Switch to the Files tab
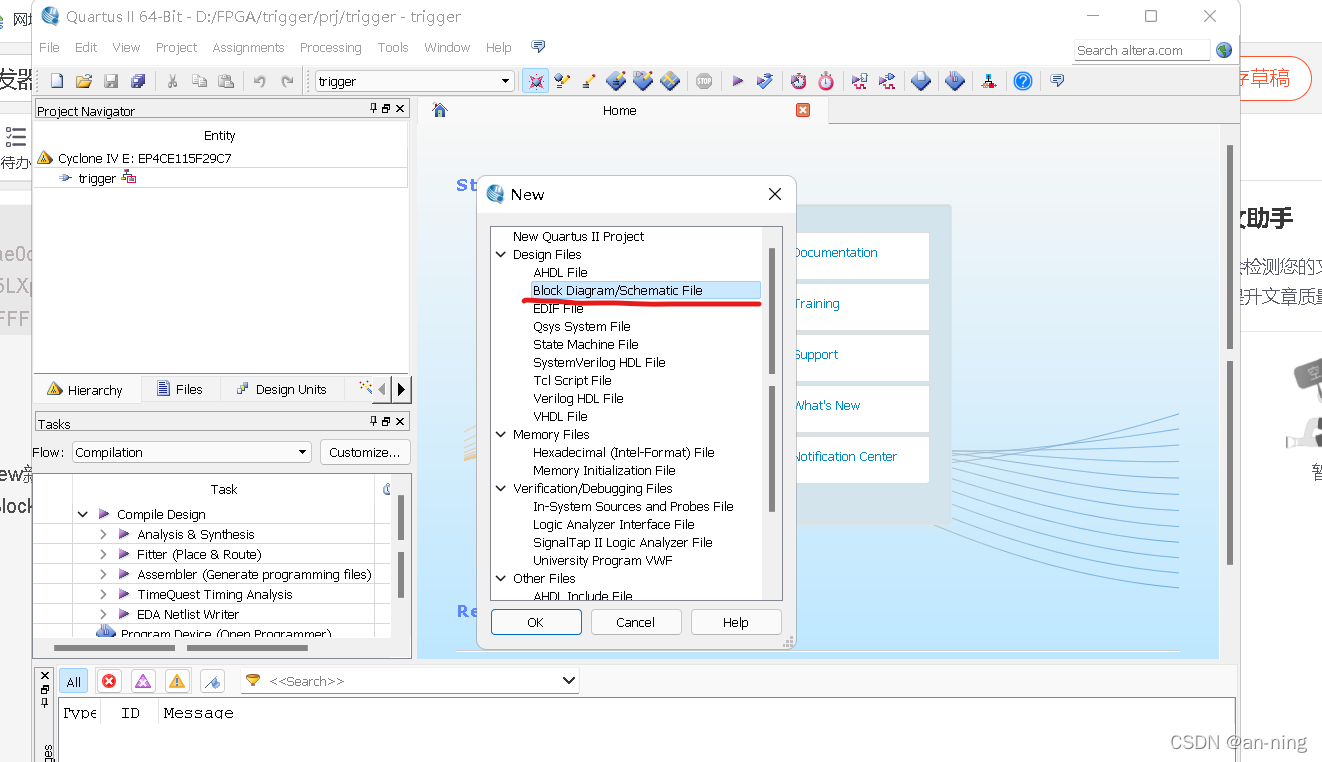Screen dimensions: 1322x762 pyautogui.click(x=180, y=389)
